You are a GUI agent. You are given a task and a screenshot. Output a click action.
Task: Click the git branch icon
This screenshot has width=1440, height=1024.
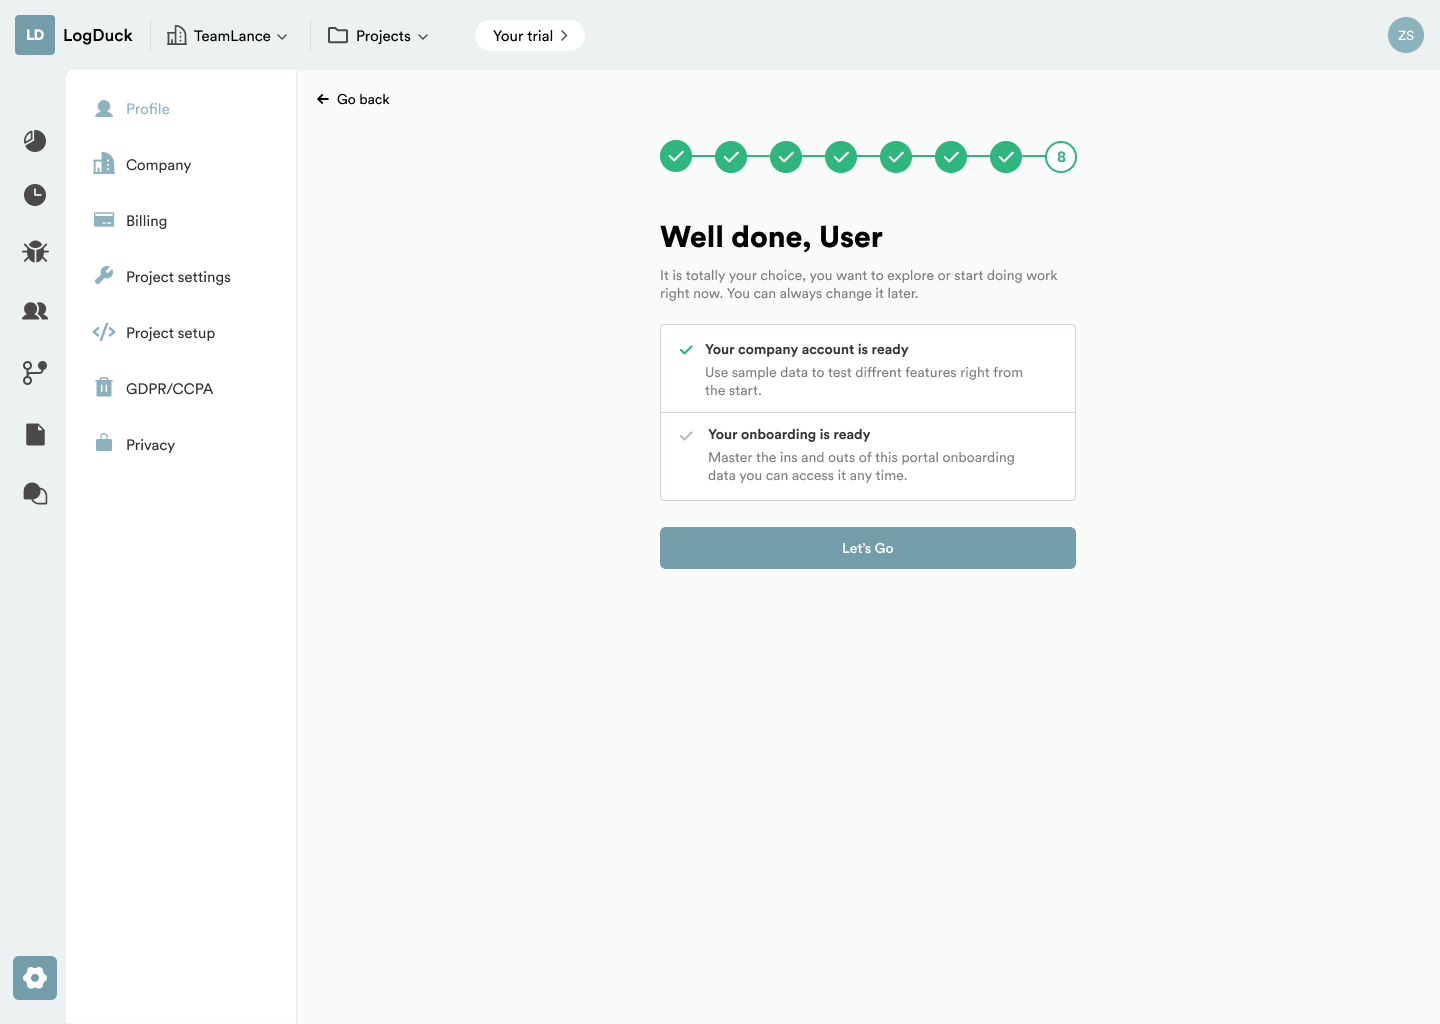(x=35, y=373)
